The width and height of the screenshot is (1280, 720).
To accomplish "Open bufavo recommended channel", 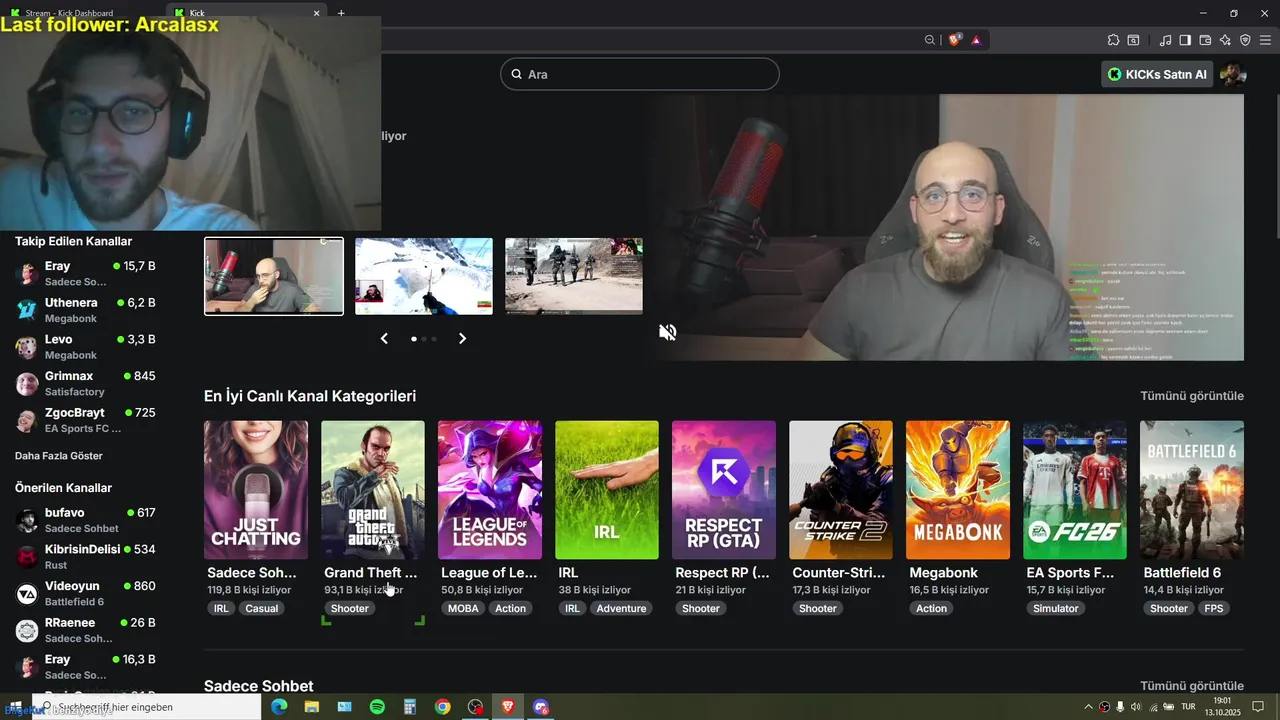I will point(87,520).
